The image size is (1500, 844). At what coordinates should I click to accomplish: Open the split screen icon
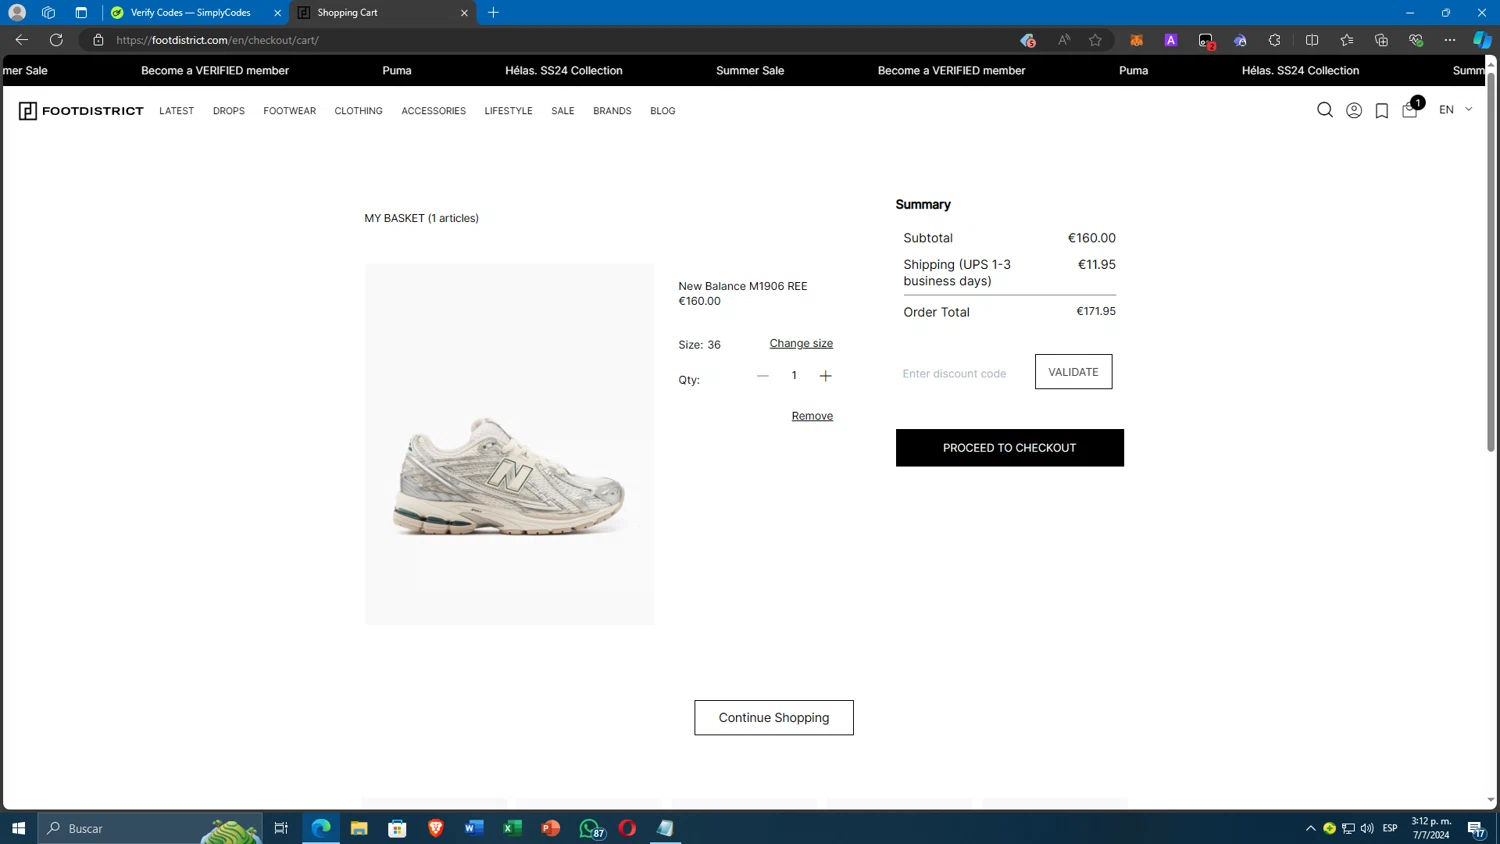pyautogui.click(x=1312, y=40)
